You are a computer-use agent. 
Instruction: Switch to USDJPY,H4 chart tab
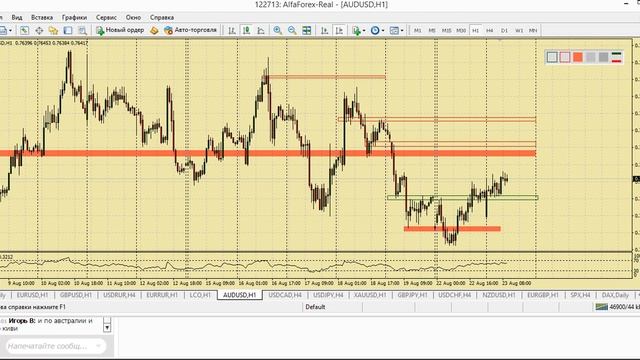(328, 295)
